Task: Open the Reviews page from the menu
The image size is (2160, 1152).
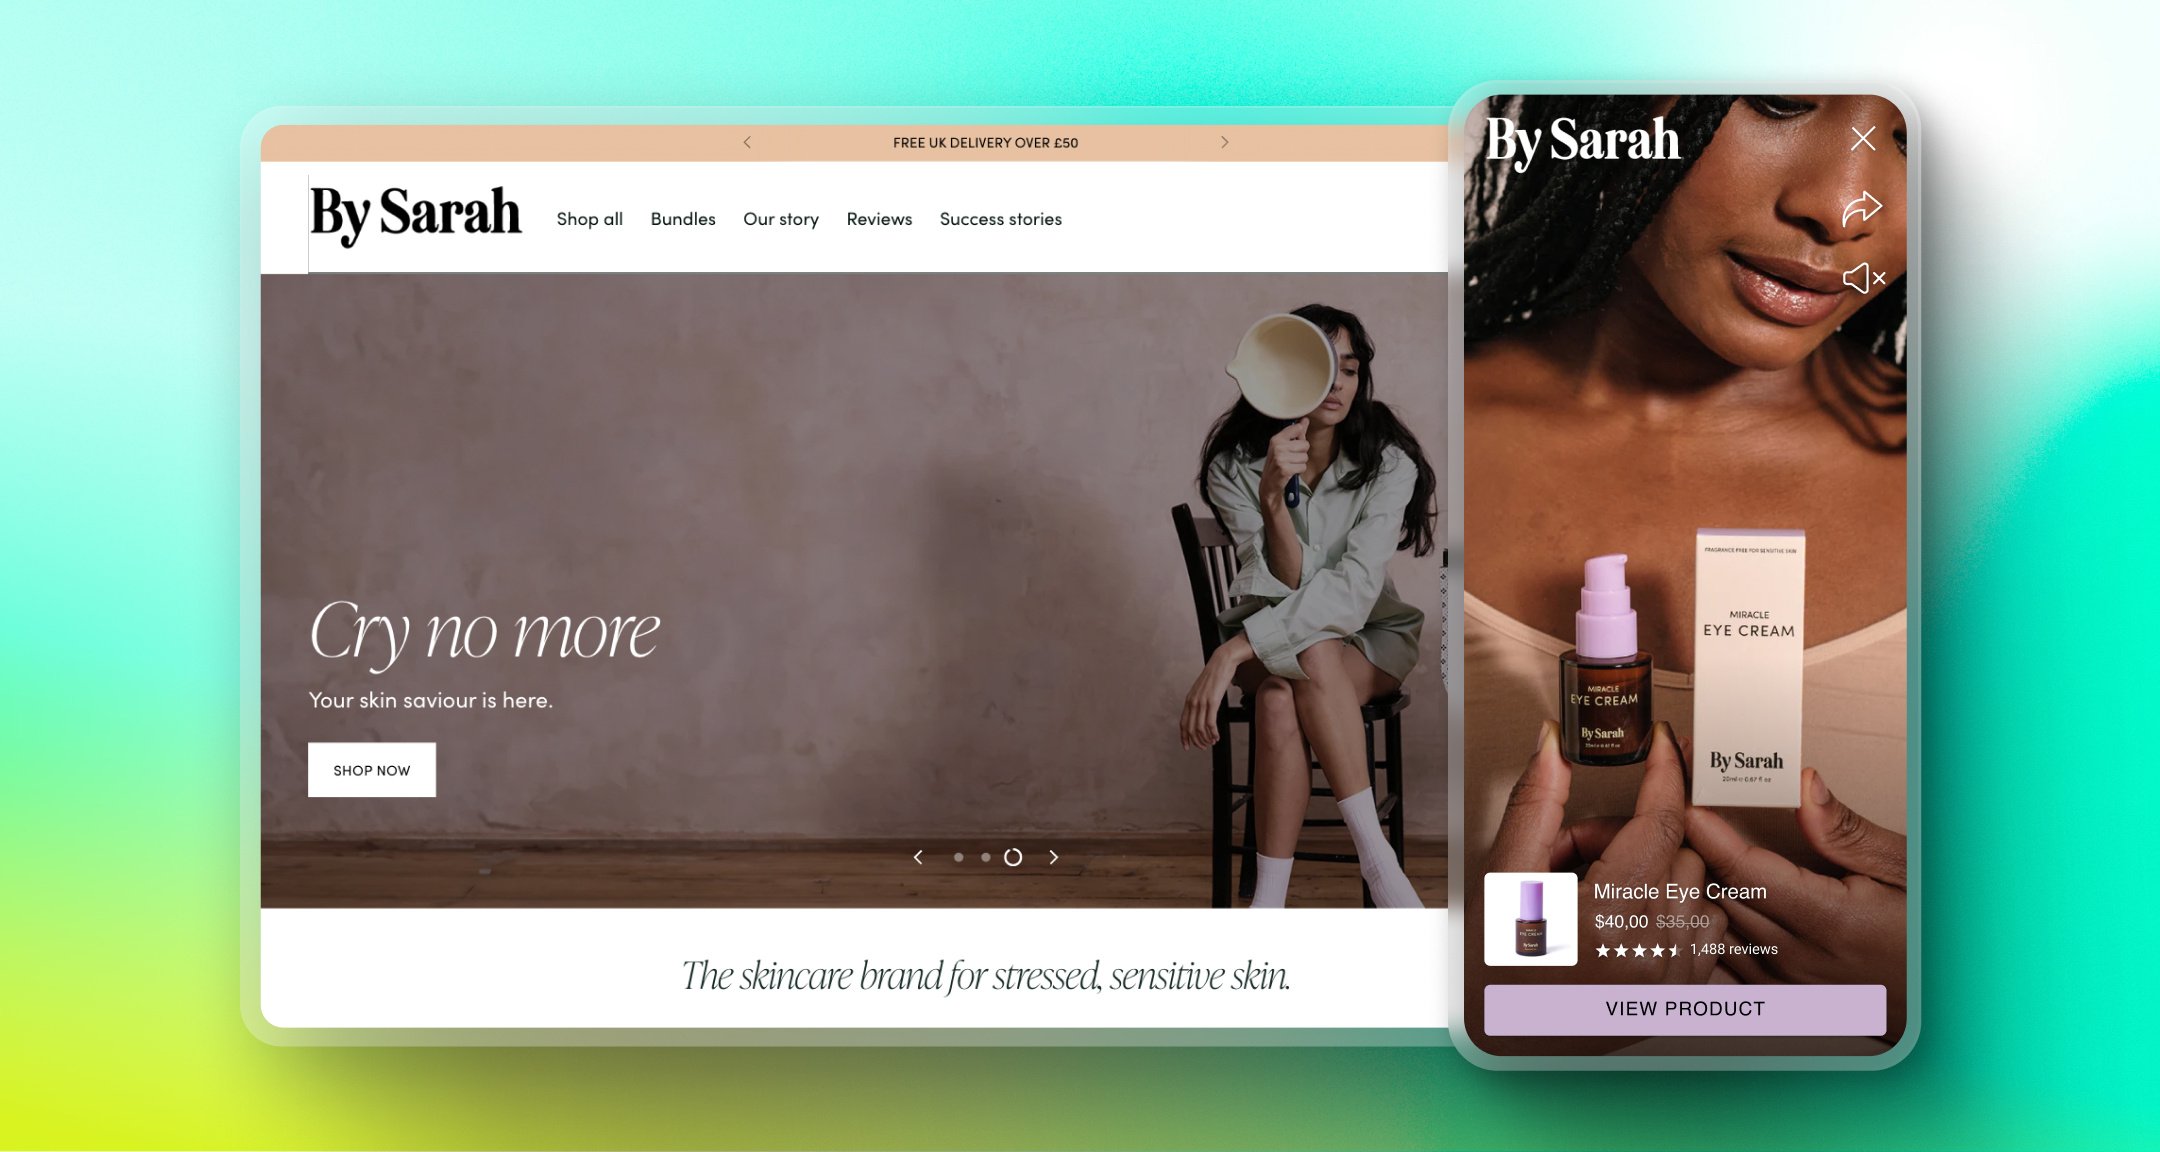Action: click(x=878, y=219)
